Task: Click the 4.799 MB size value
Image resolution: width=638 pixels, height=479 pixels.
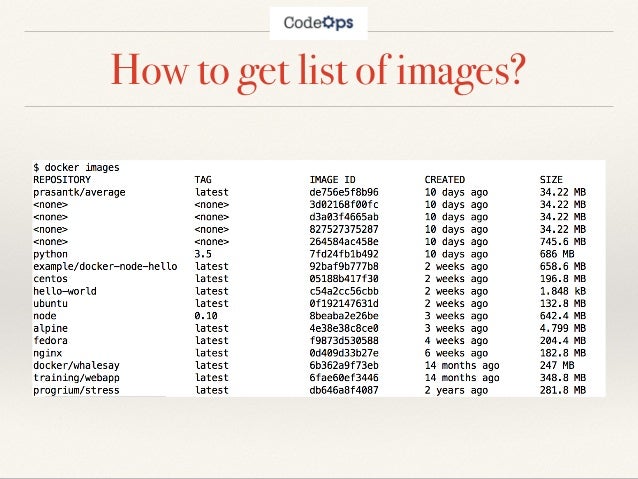Action: coord(563,328)
